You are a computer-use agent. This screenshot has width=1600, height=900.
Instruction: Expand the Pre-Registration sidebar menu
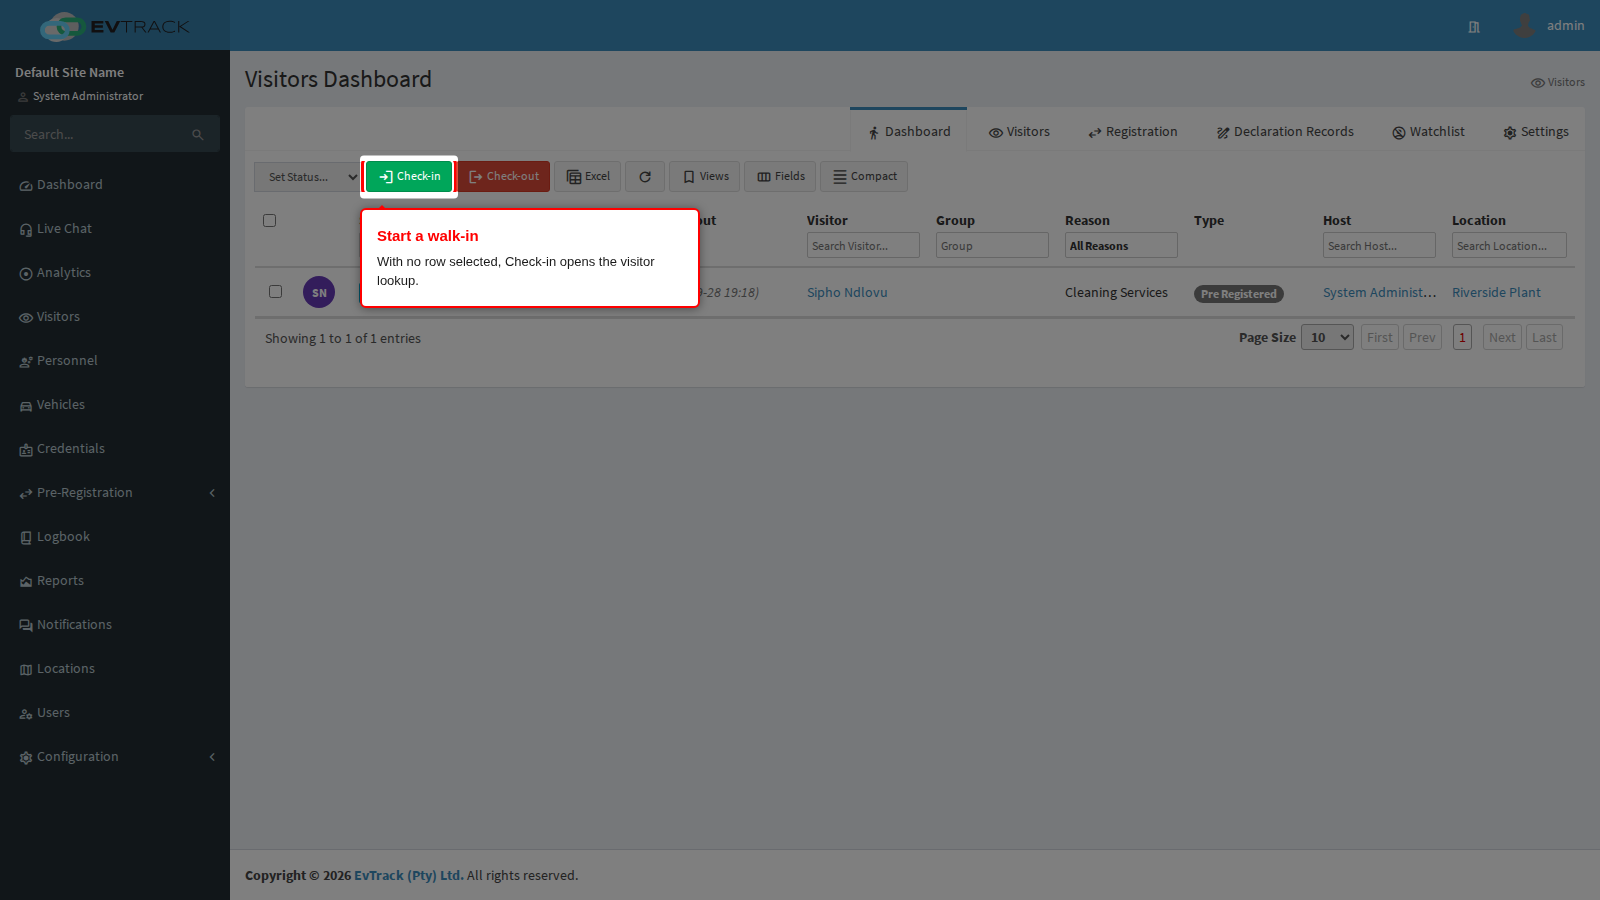coord(115,493)
